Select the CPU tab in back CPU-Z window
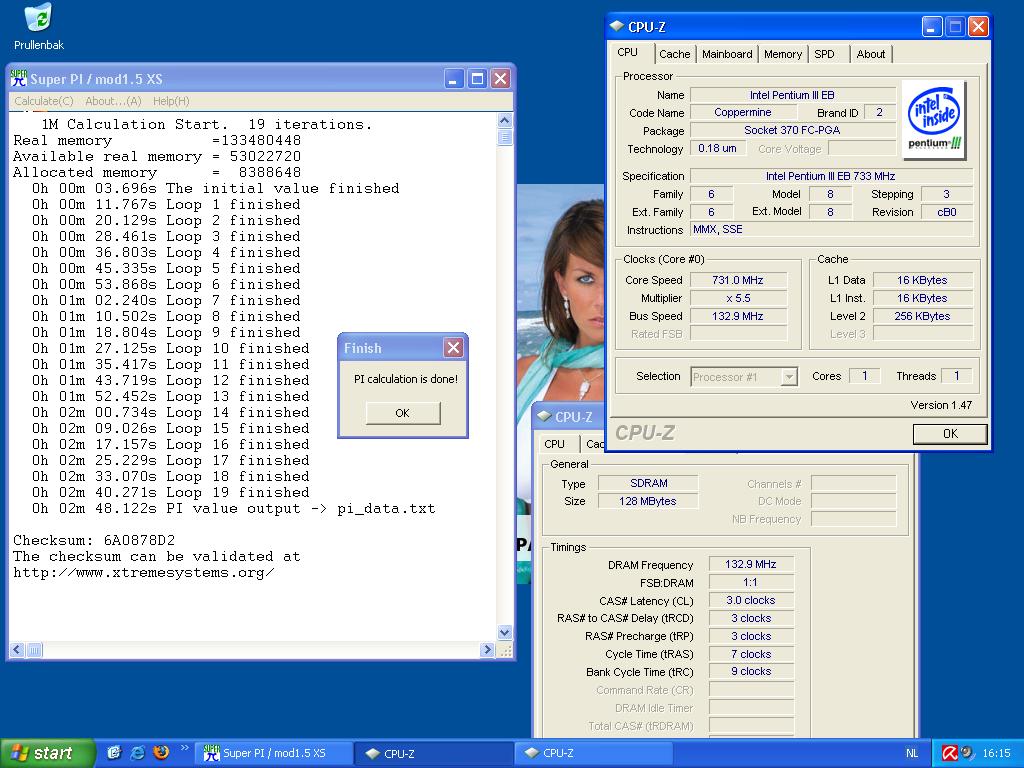The height and width of the screenshot is (768, 1024). click(554, 444)
